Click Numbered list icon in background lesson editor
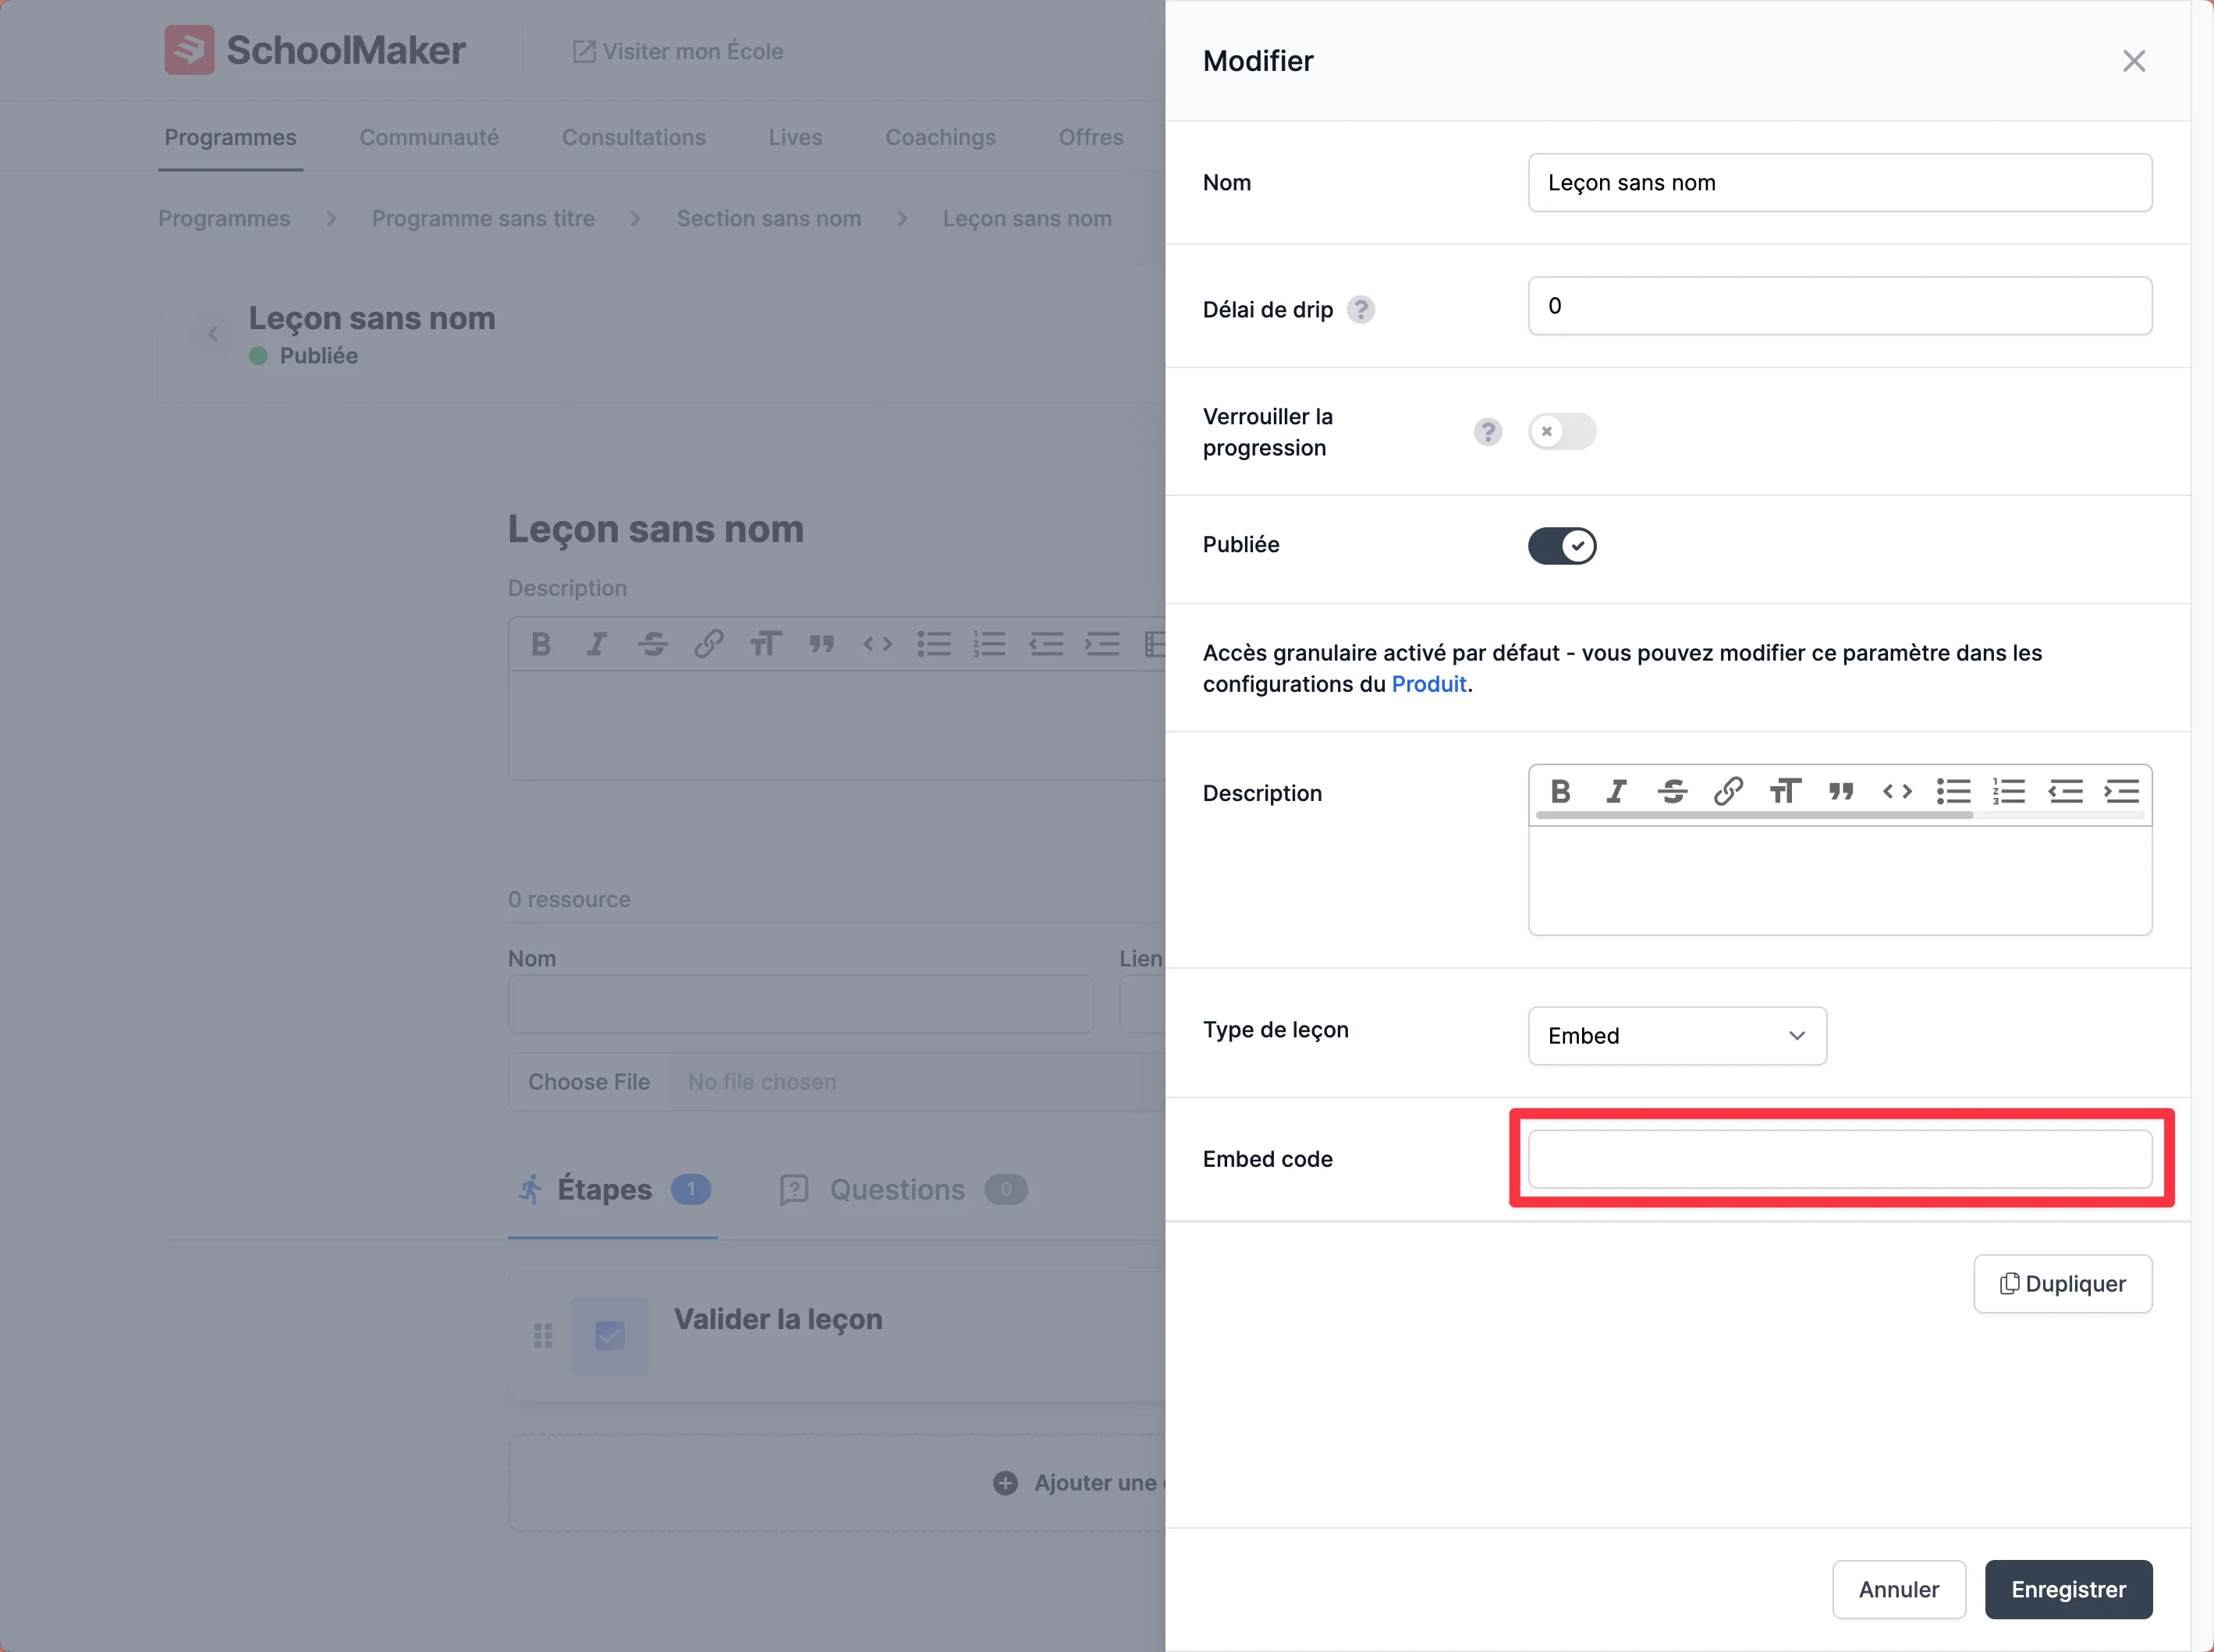 [990, 643]
